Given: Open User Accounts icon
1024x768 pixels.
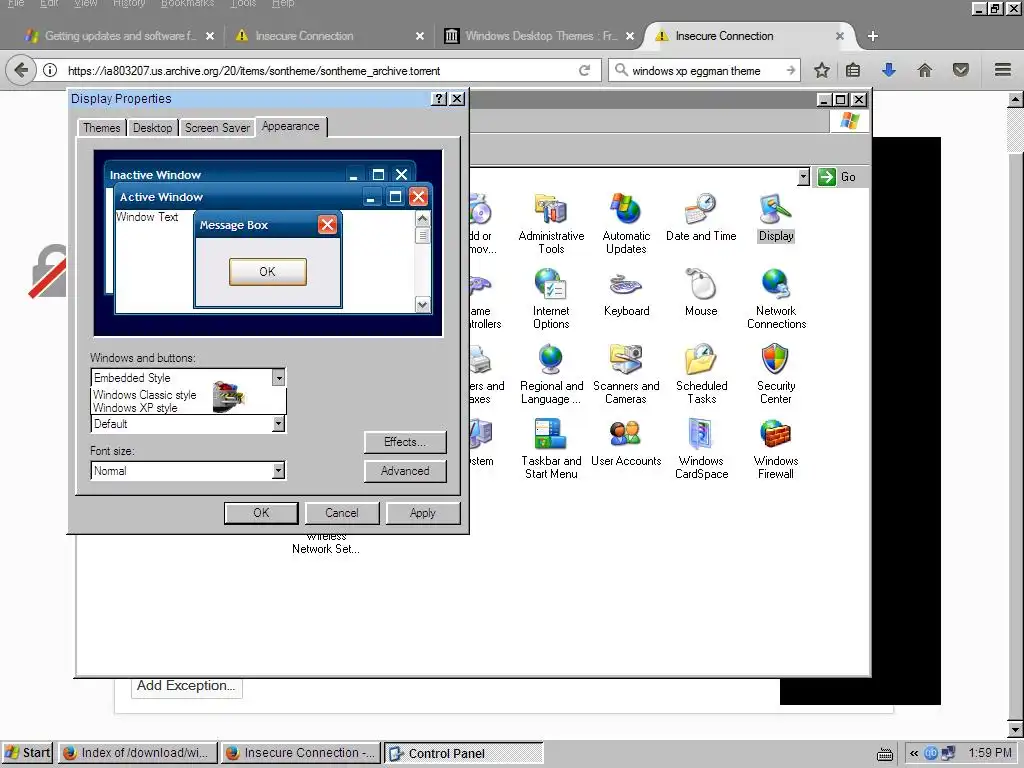Looking at the screenshot, I should pos(626,443).
